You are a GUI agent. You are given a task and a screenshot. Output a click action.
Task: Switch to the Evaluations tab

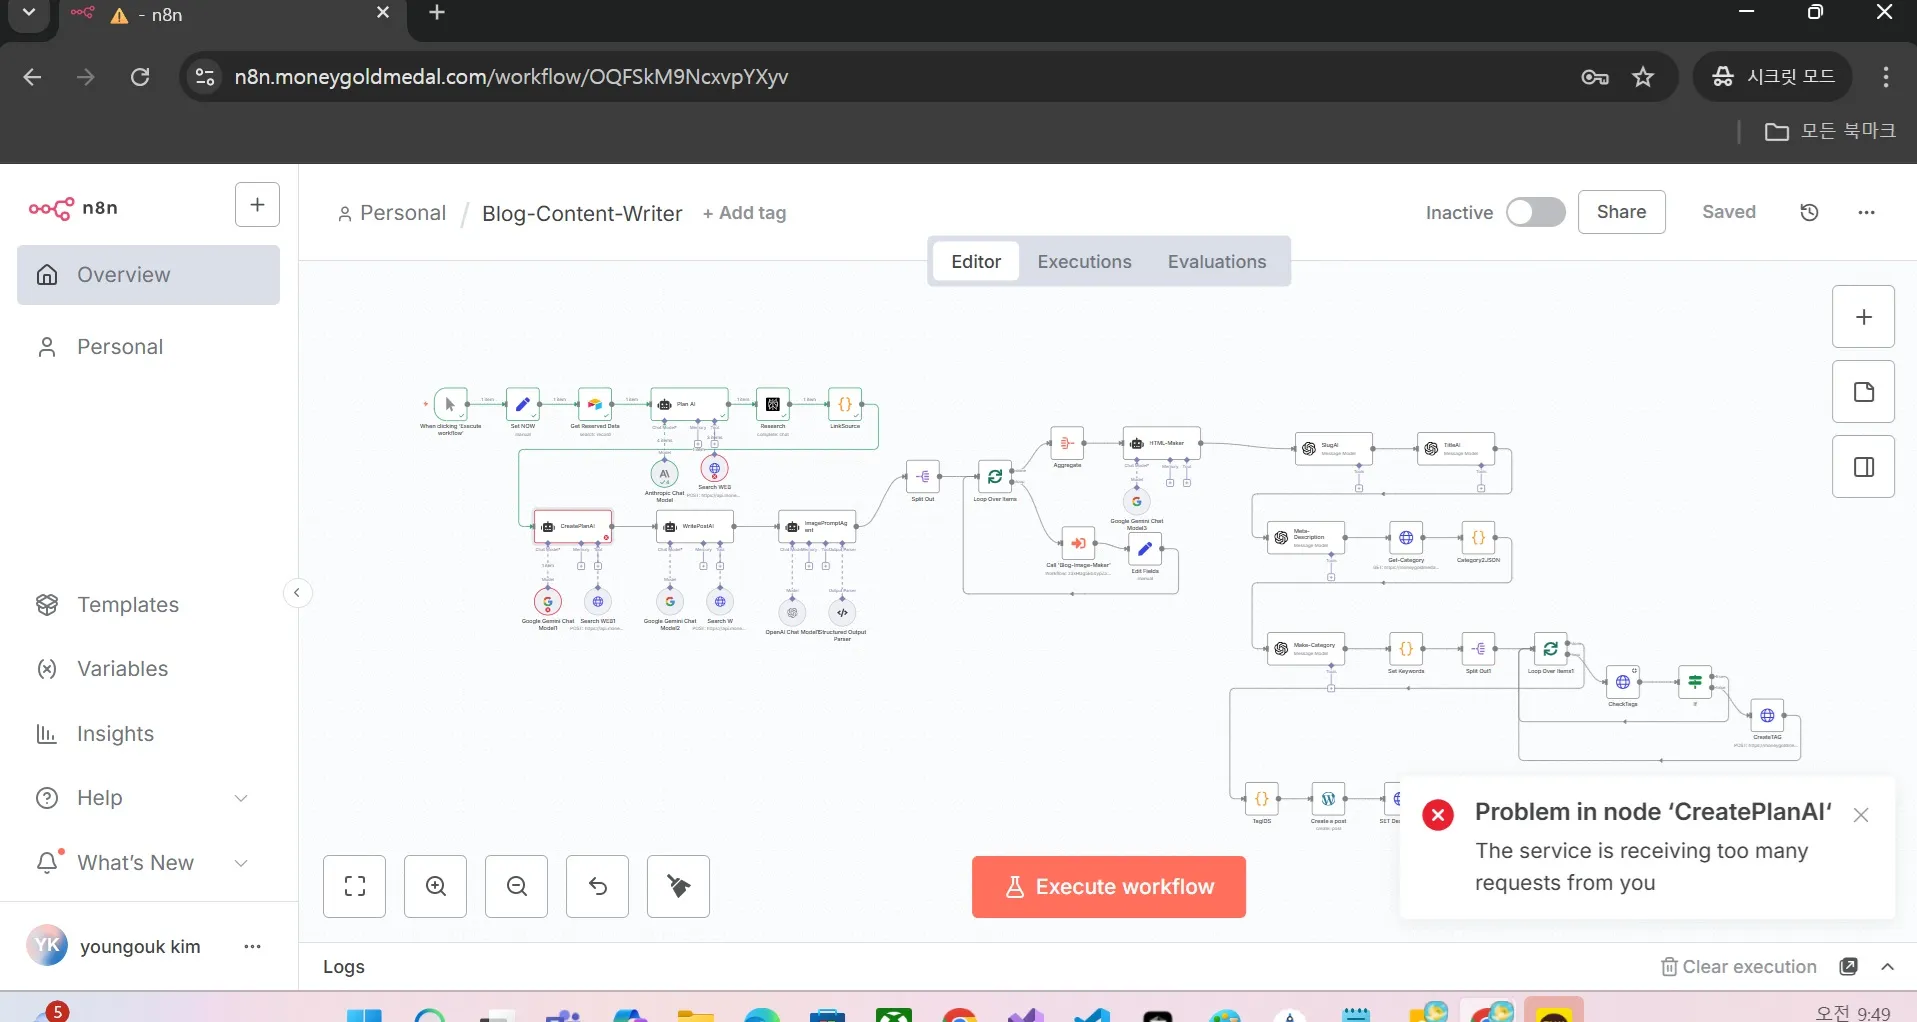click(x=1217, y=262)
